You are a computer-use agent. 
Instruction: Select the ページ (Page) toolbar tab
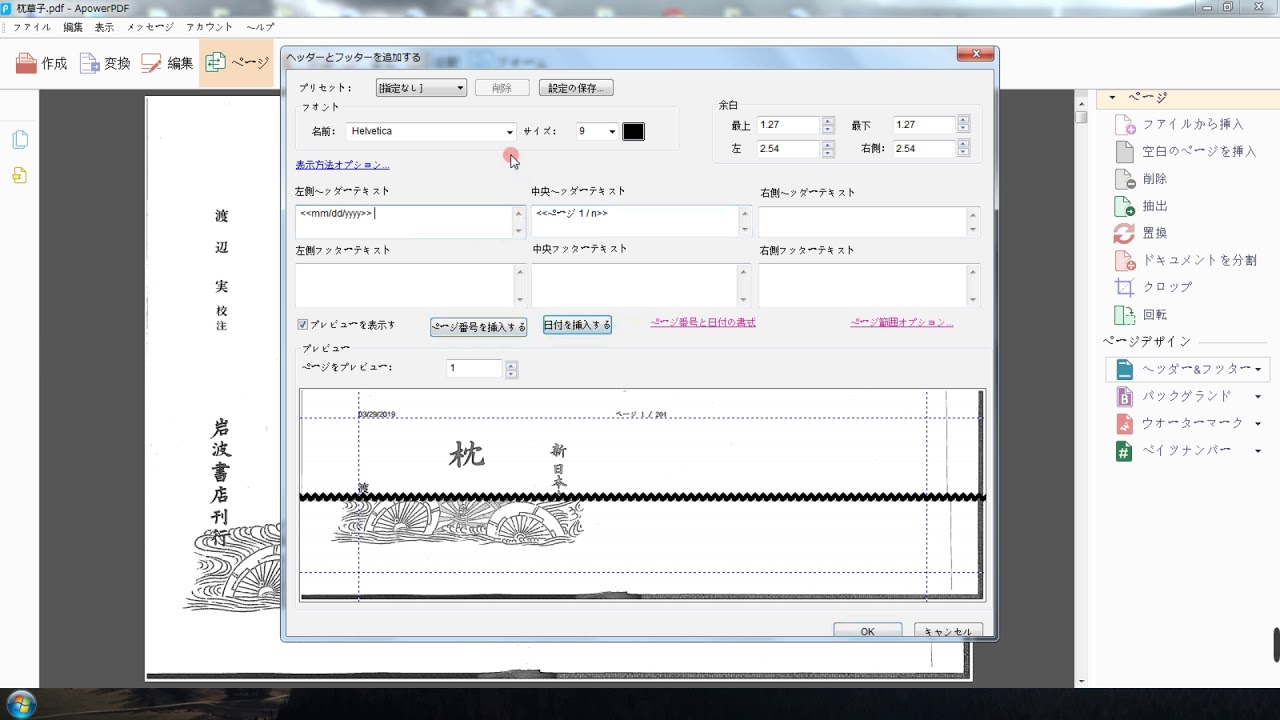click(236, 63)
